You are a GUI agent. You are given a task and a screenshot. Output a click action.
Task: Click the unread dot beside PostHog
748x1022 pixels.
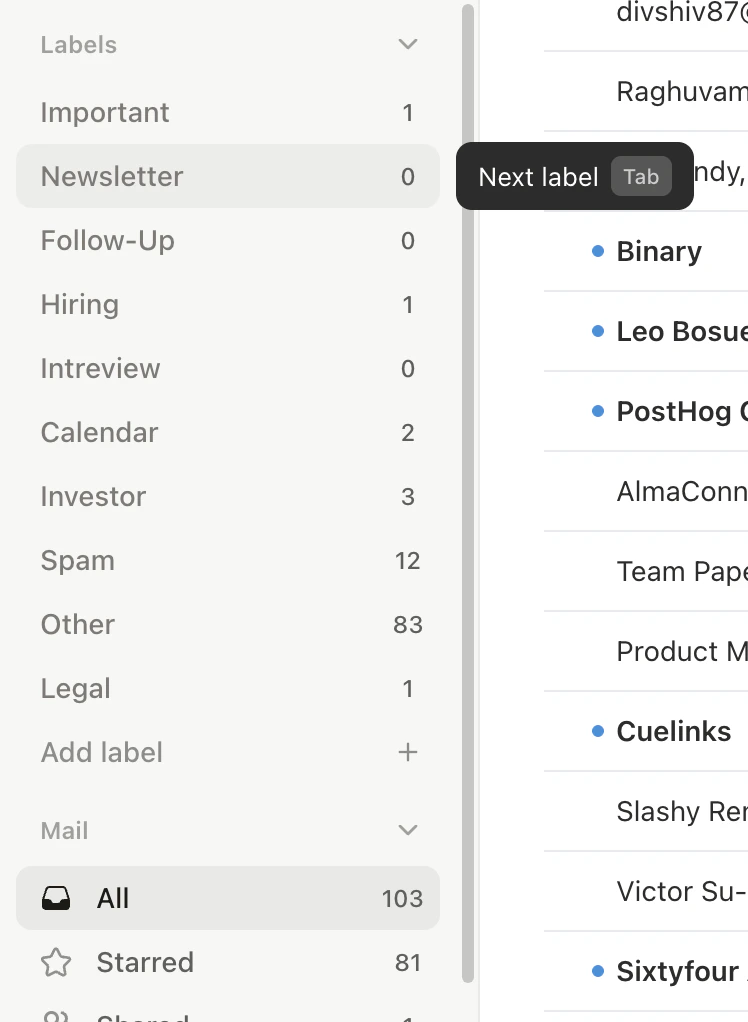tap(597, 410)
